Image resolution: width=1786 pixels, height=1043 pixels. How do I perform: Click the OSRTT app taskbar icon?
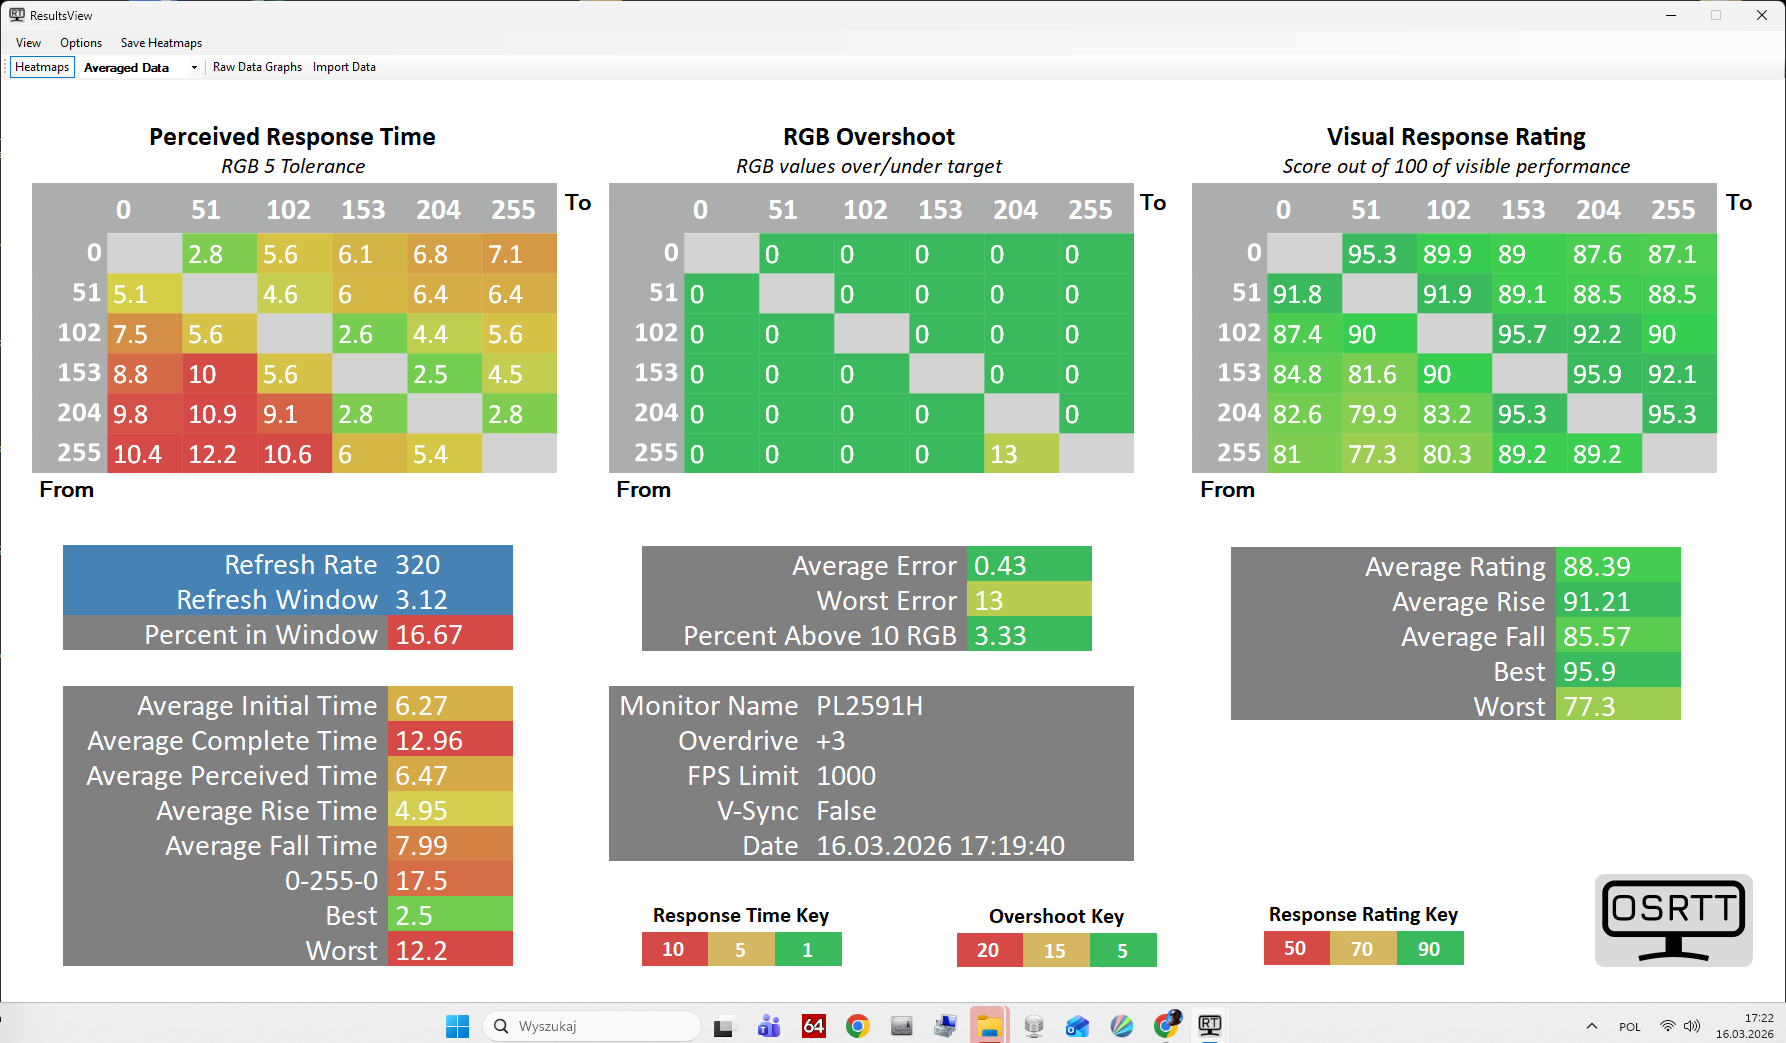1209,1026
